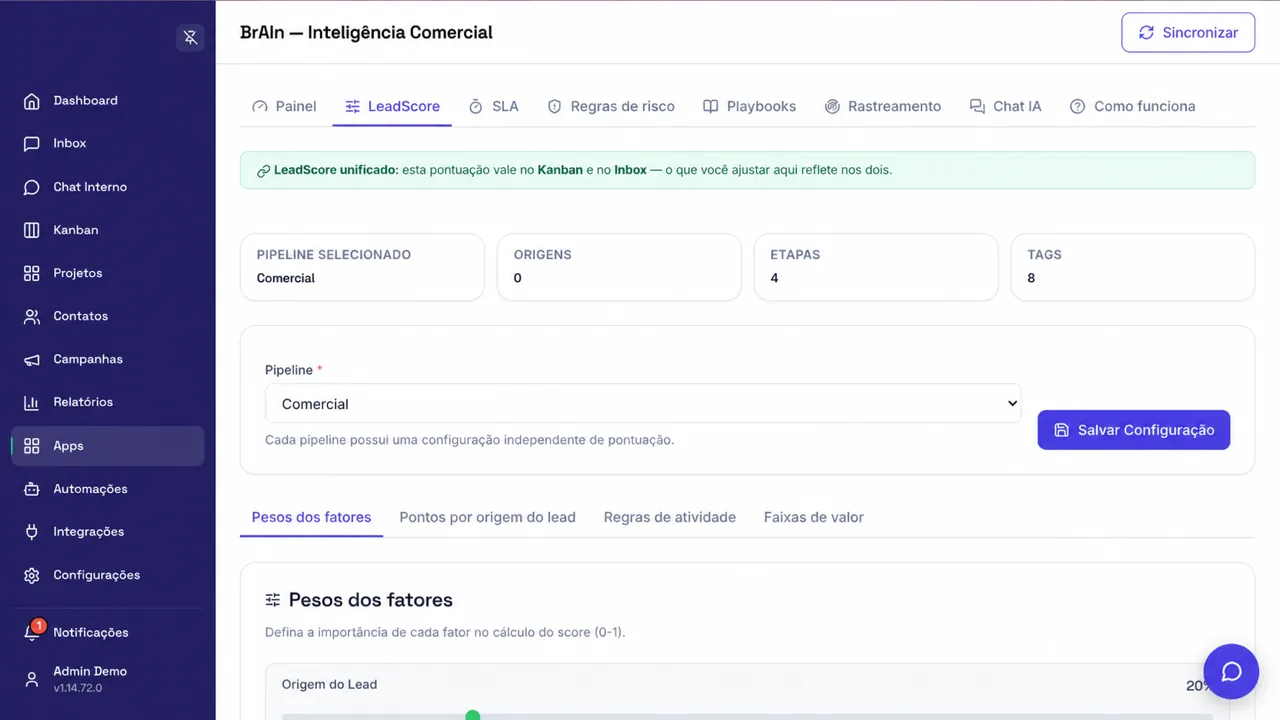Screen dimensions: 1280x720
Task: Click the LeadScore unificado info banner
Action: click(x=747, y=170)
